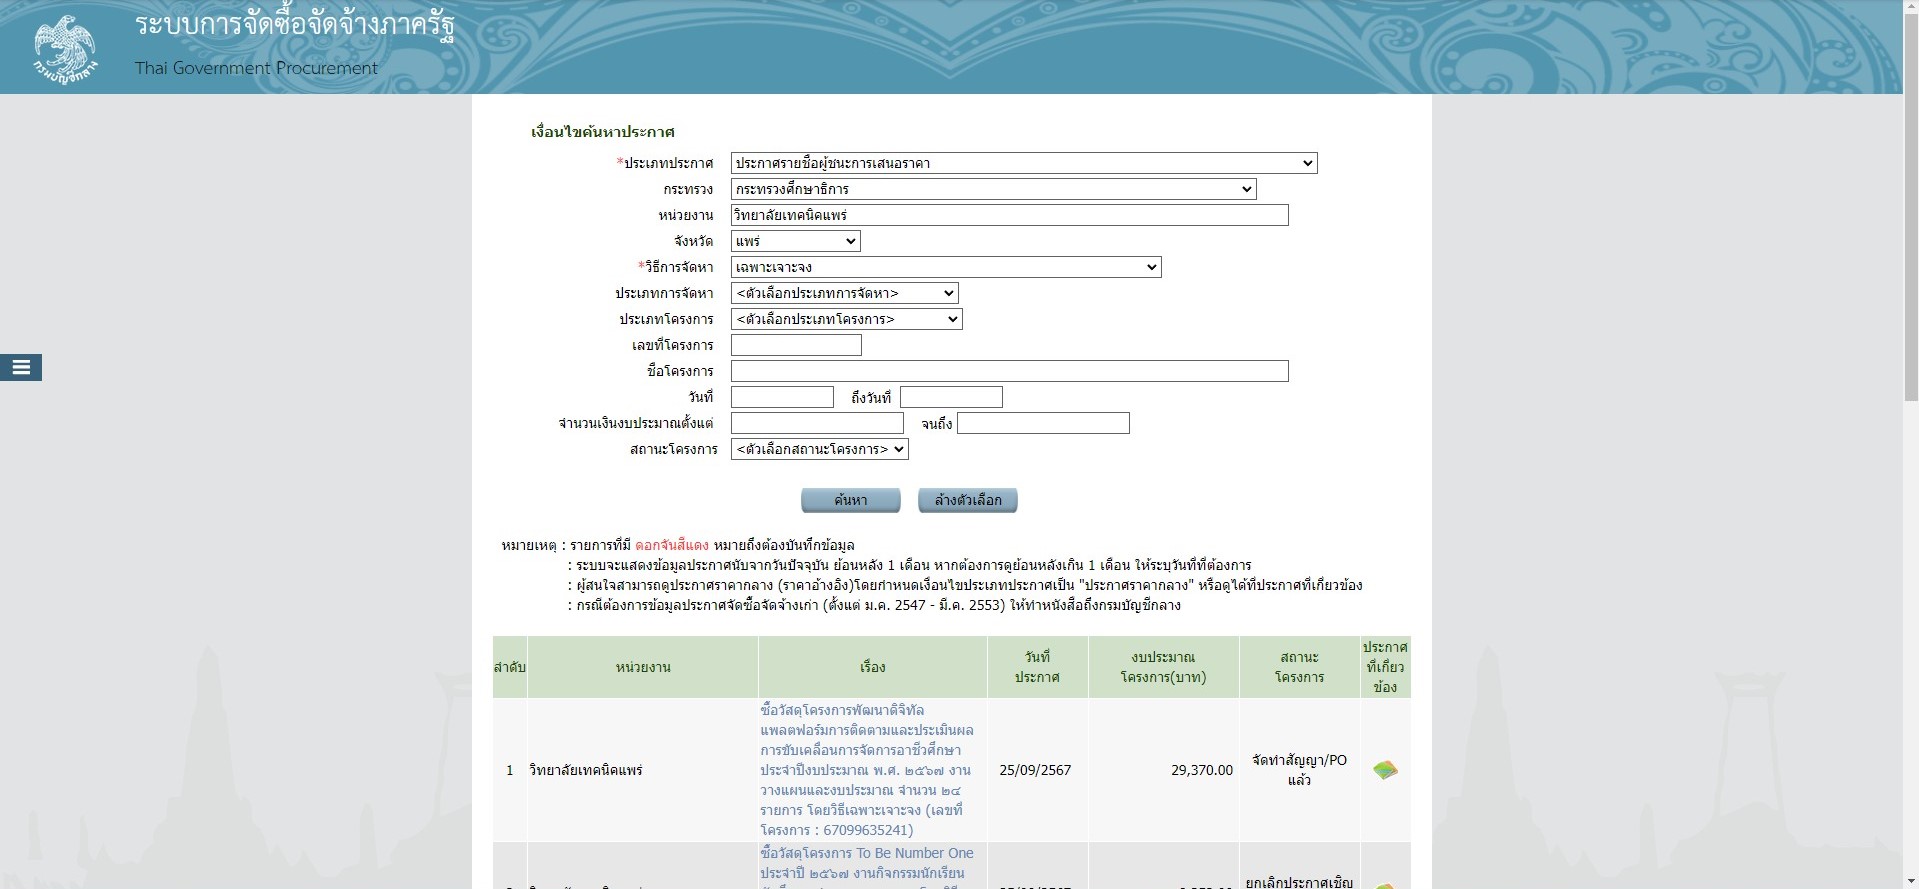Open related announcement icon for row 1
1919x889 pixels.
tap(1385, 770)
